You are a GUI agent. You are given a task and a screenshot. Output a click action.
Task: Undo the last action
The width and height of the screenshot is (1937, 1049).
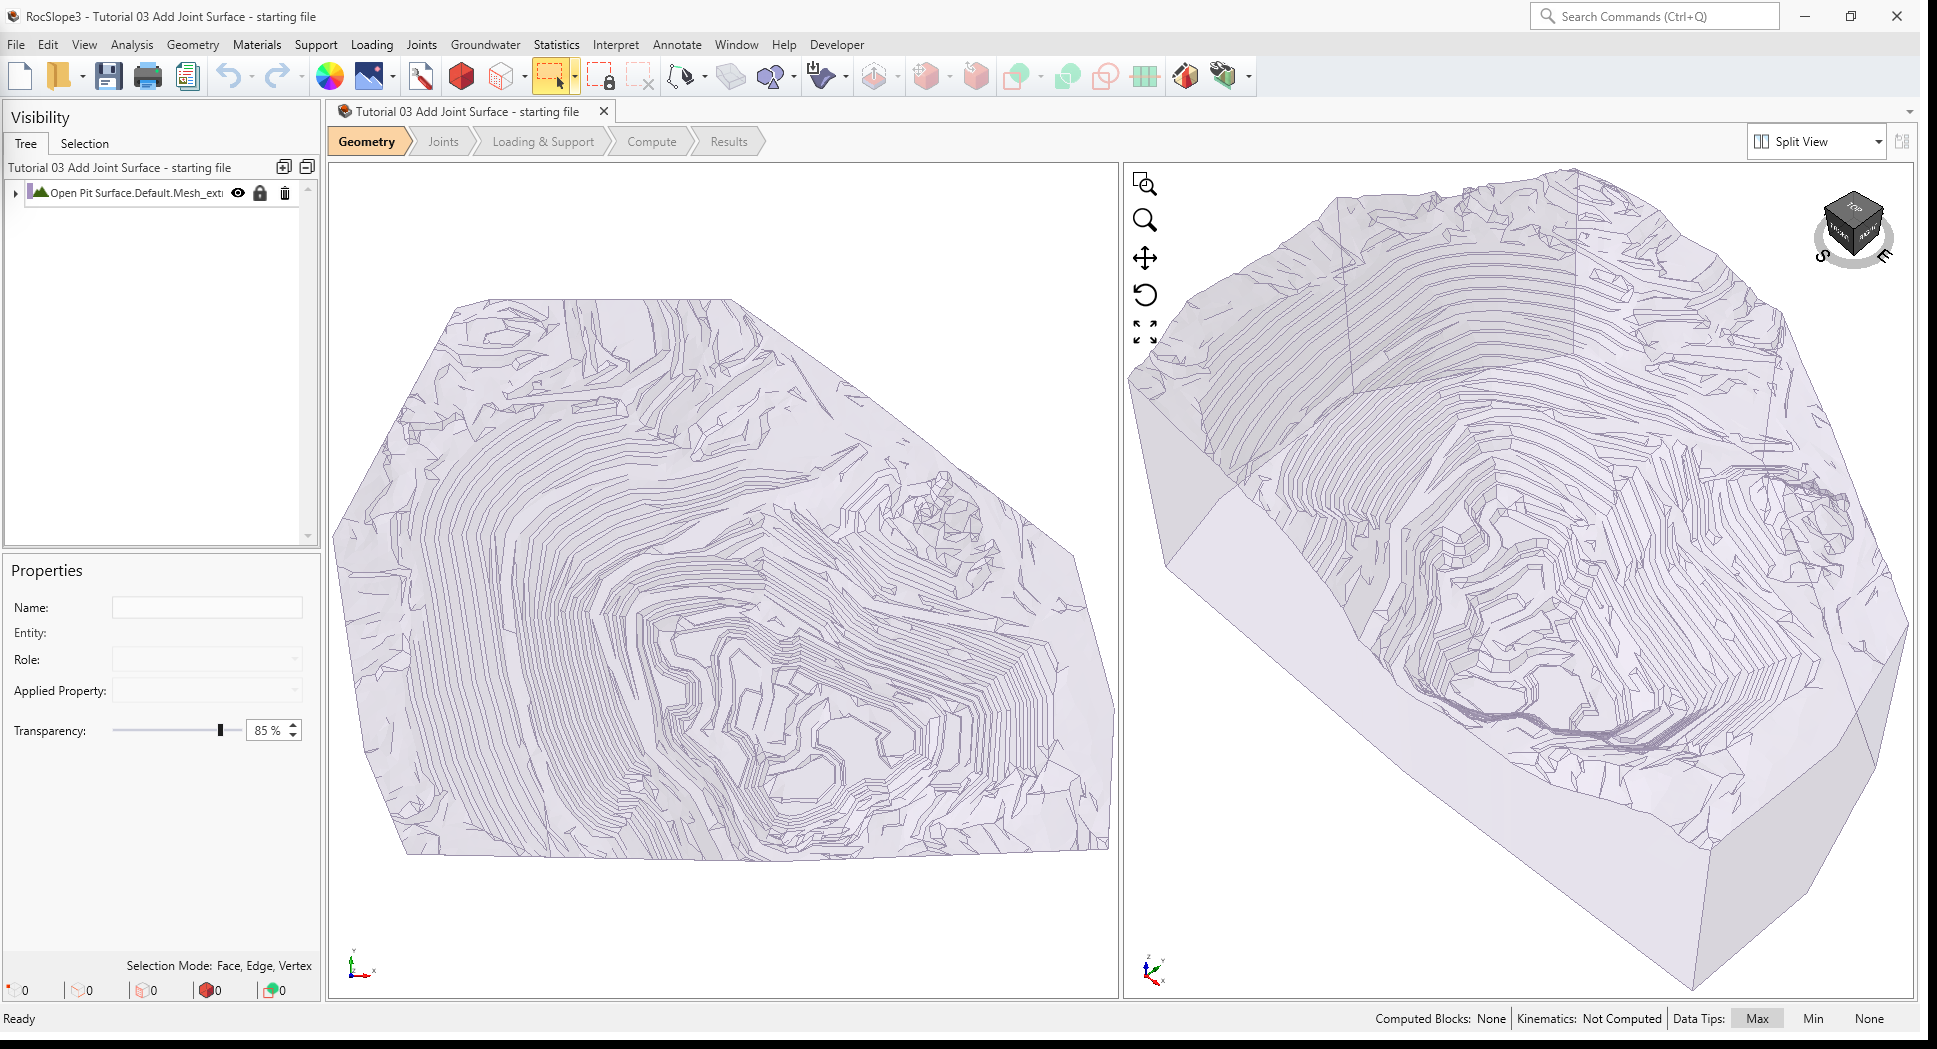click(x=229, y=76)
